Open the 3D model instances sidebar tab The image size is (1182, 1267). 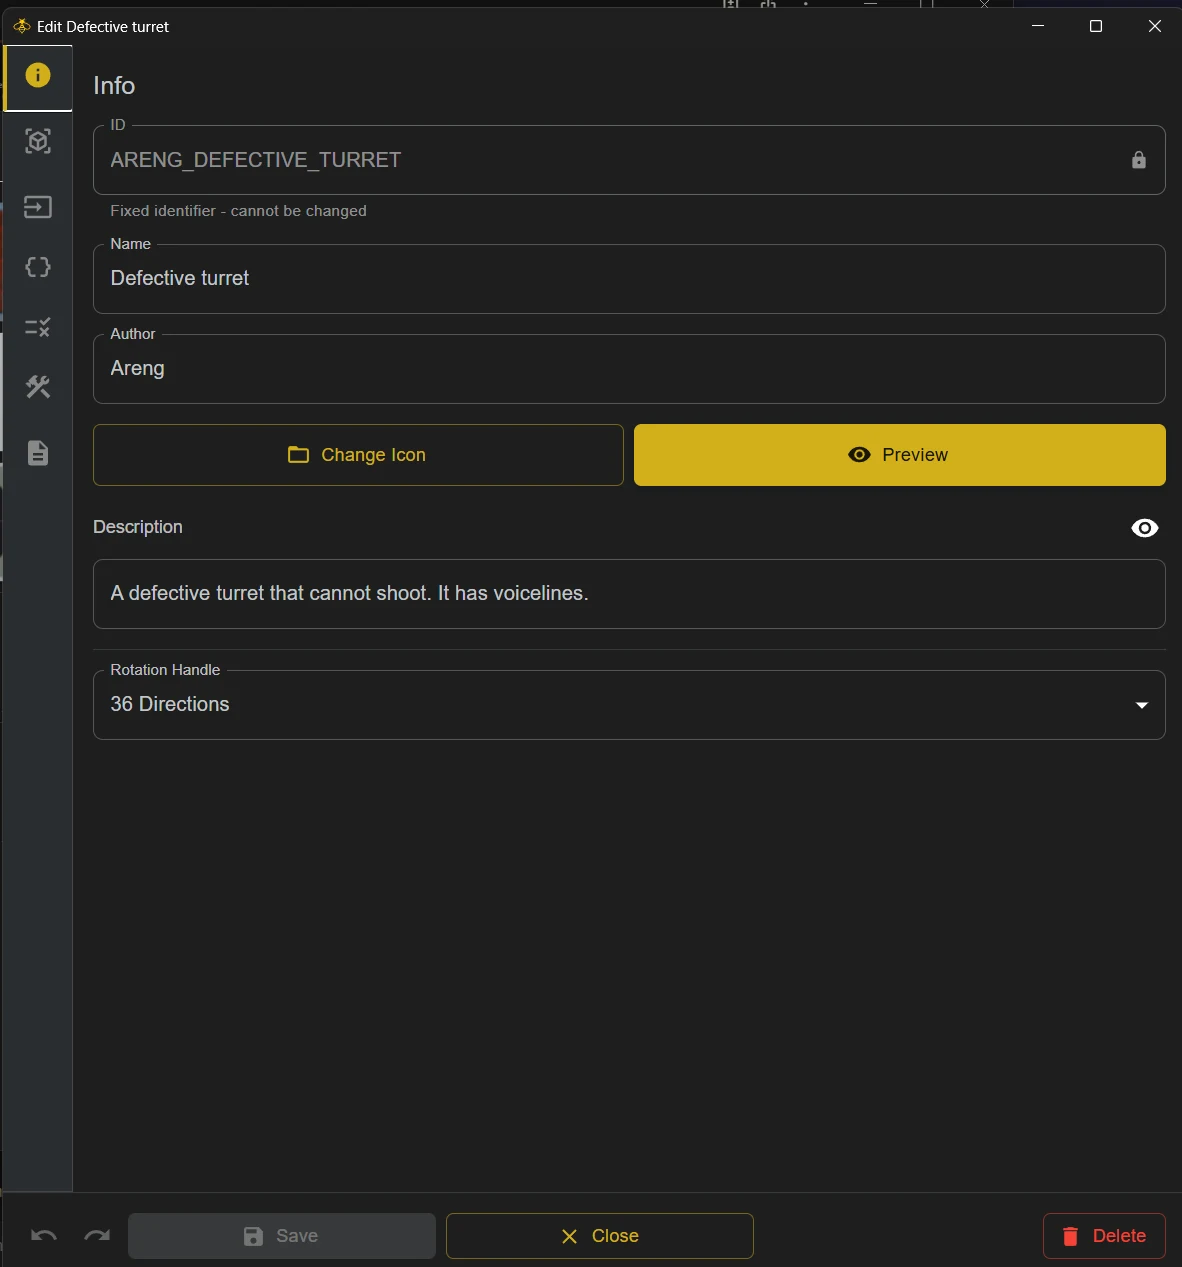pyautogui.click(x=38, y=142)
